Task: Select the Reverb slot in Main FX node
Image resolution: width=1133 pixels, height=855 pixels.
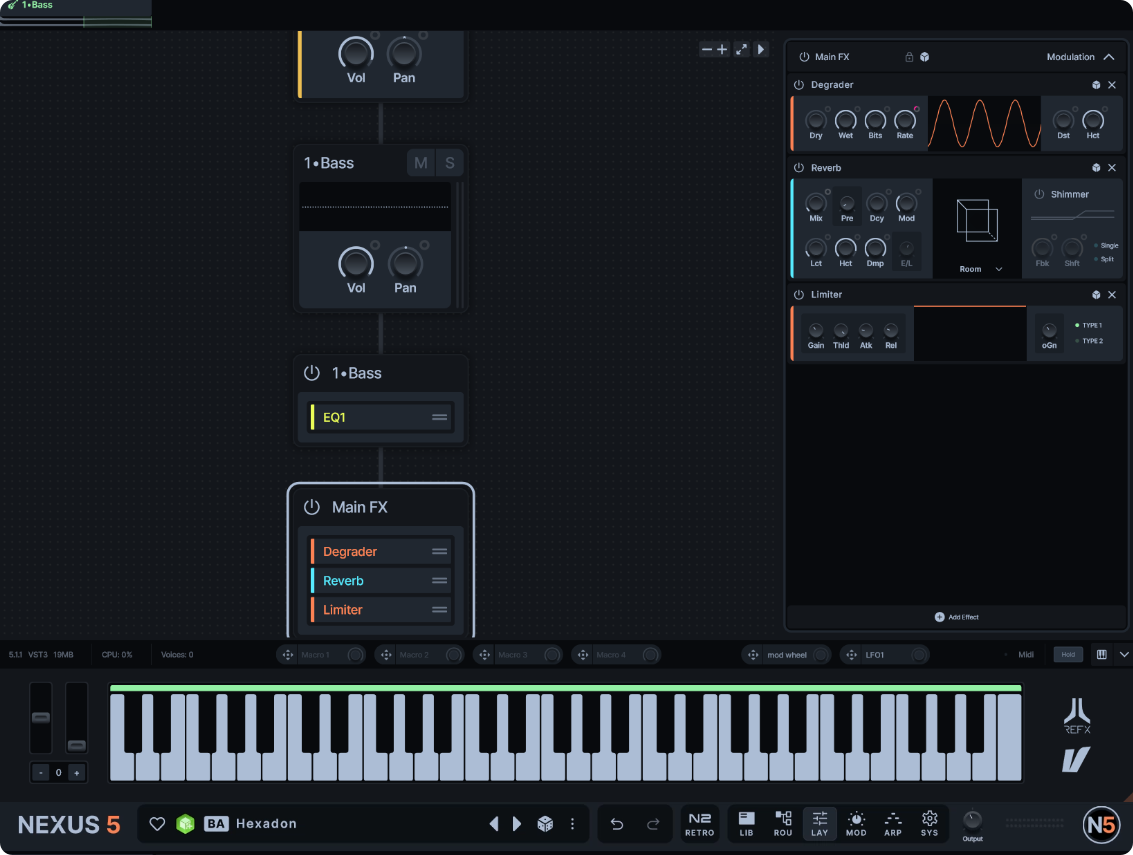Action: coord(380,580)
